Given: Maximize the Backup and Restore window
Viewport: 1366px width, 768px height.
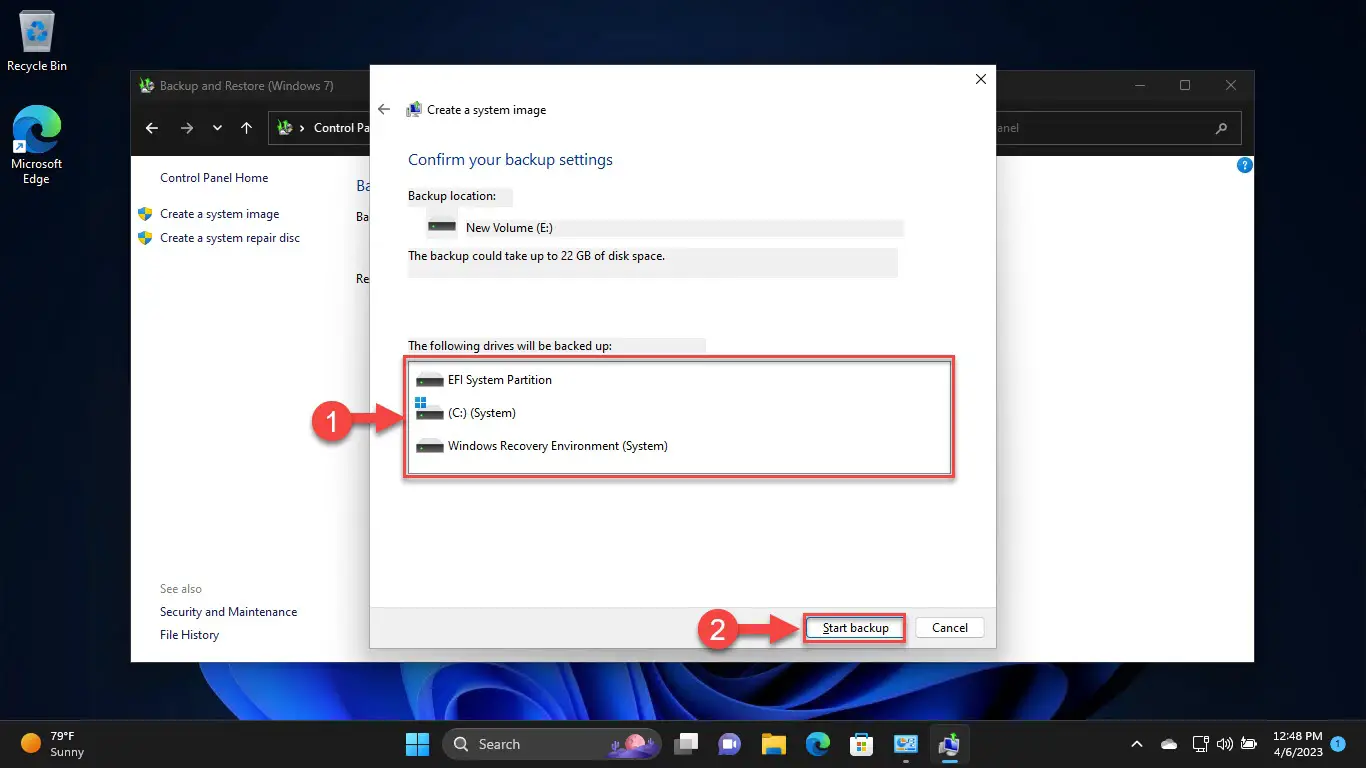Looking at the screenshot, I should click(x=1185, y=86).
